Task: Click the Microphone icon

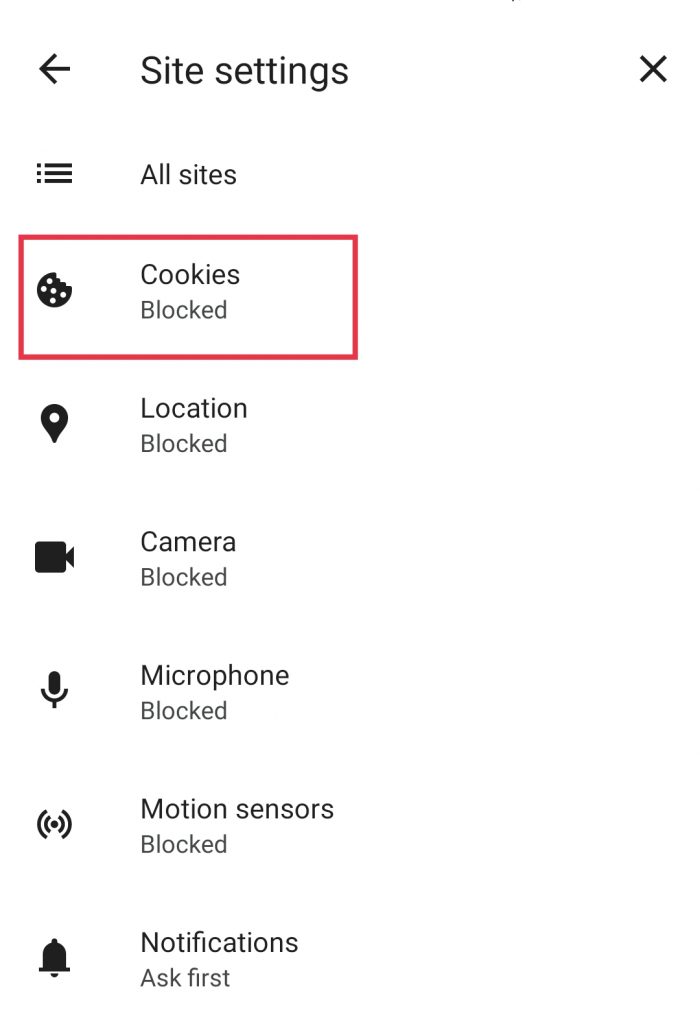Action: 55,691
